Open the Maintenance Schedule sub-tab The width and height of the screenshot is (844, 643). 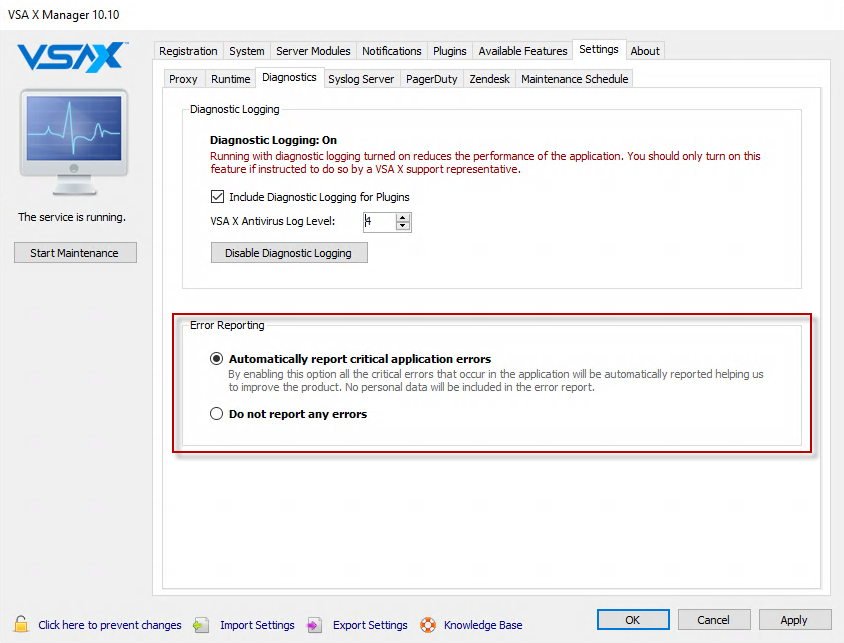574,79
